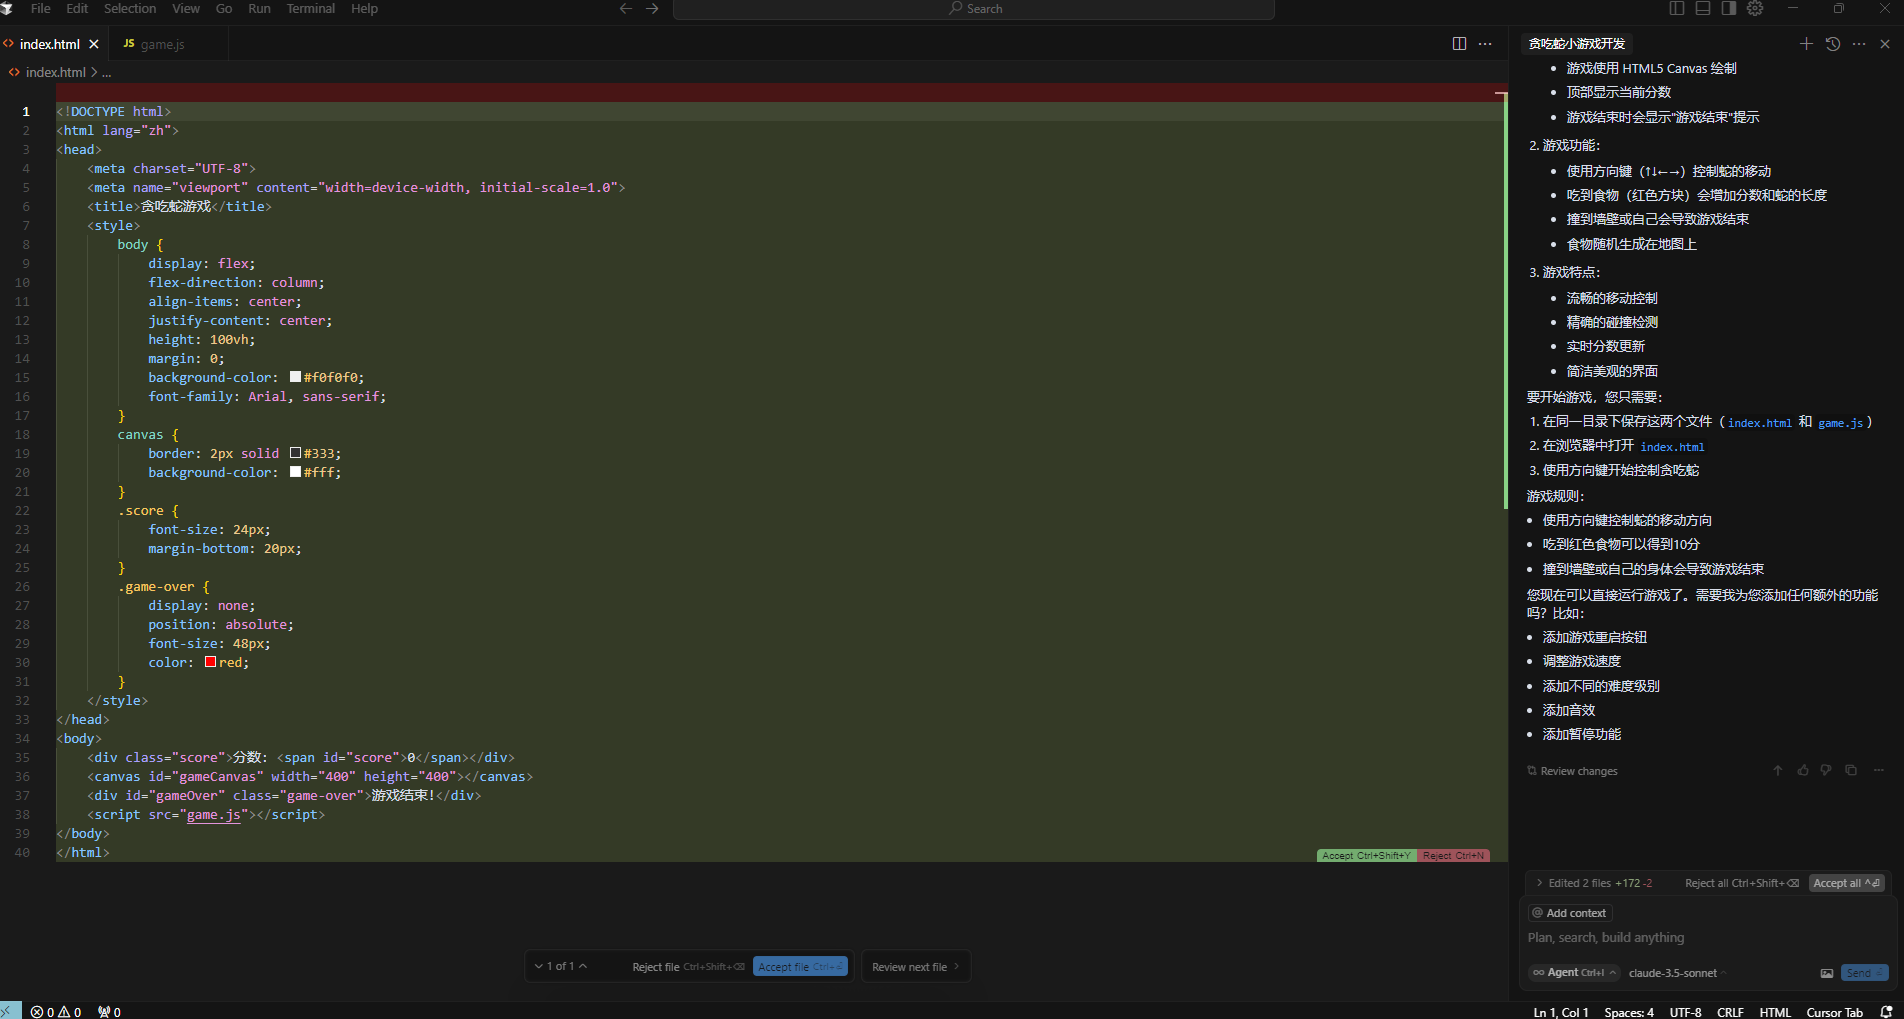Copy the chat response via copy icon
The width and height of the screenshot is (1904, 1019).
tap(1851, 770)
